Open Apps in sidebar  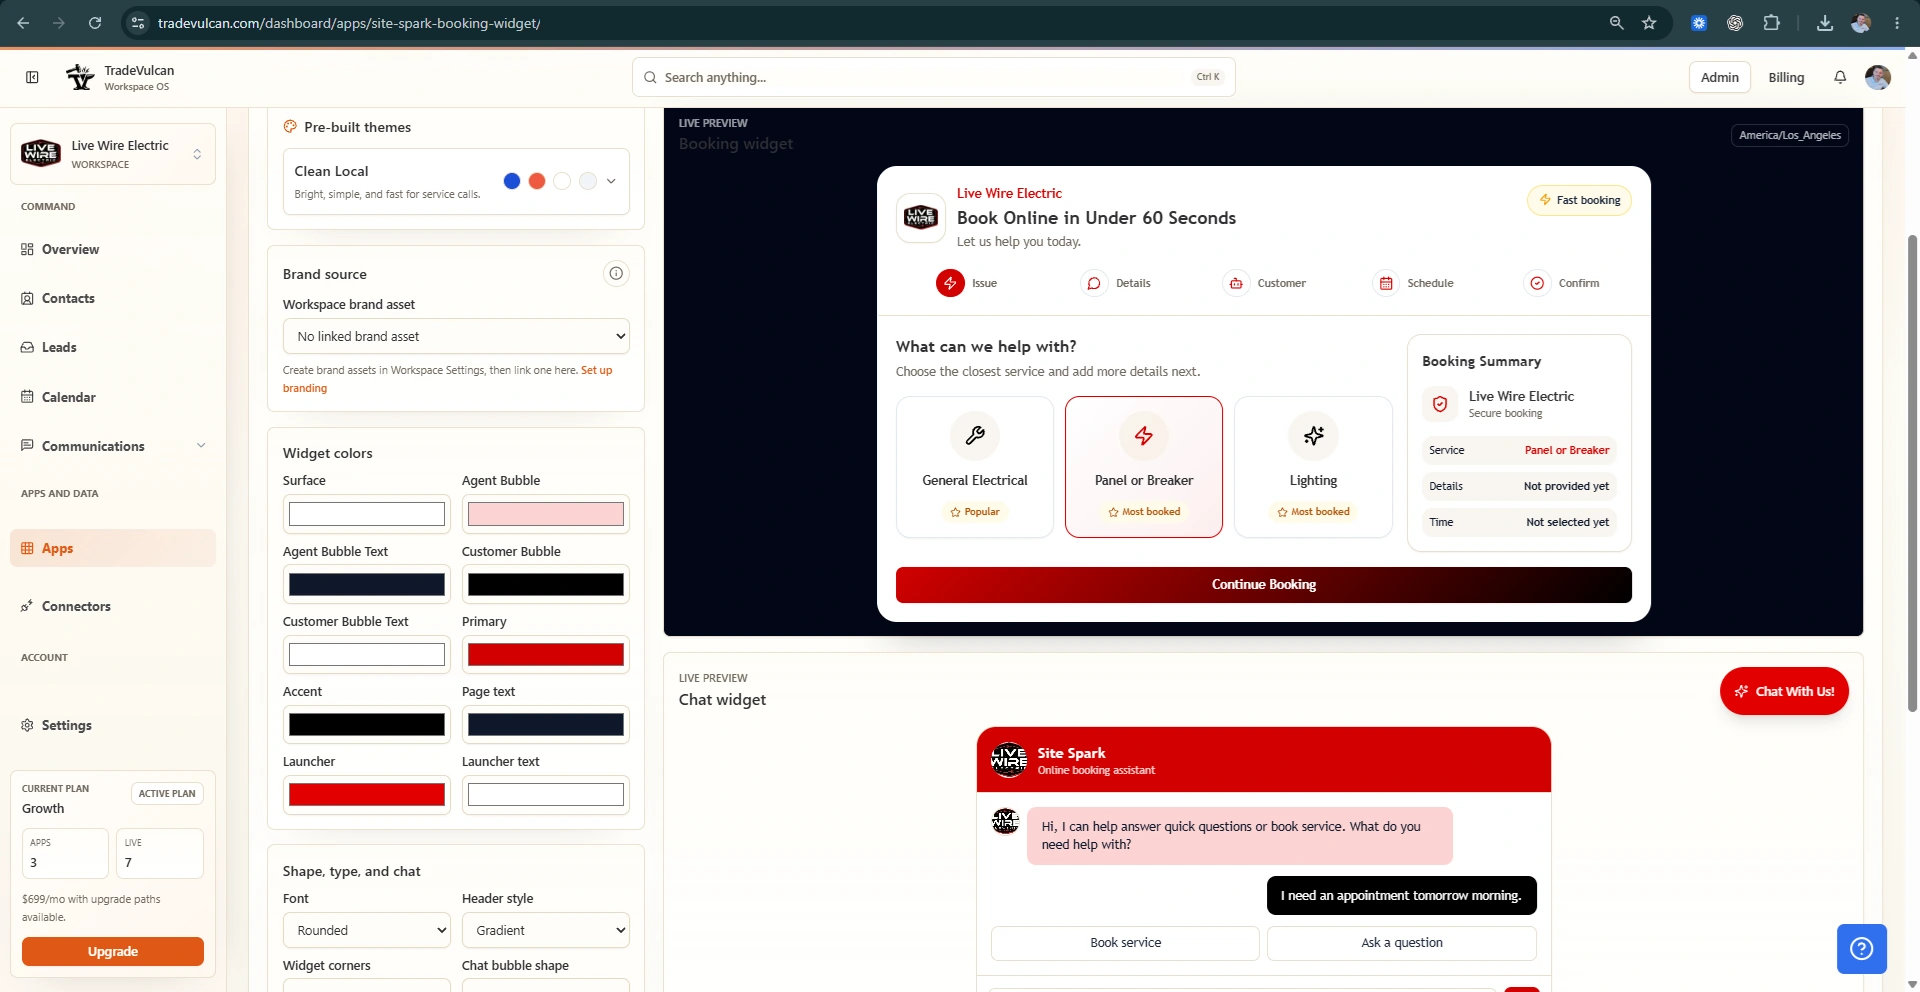(113, 548)
